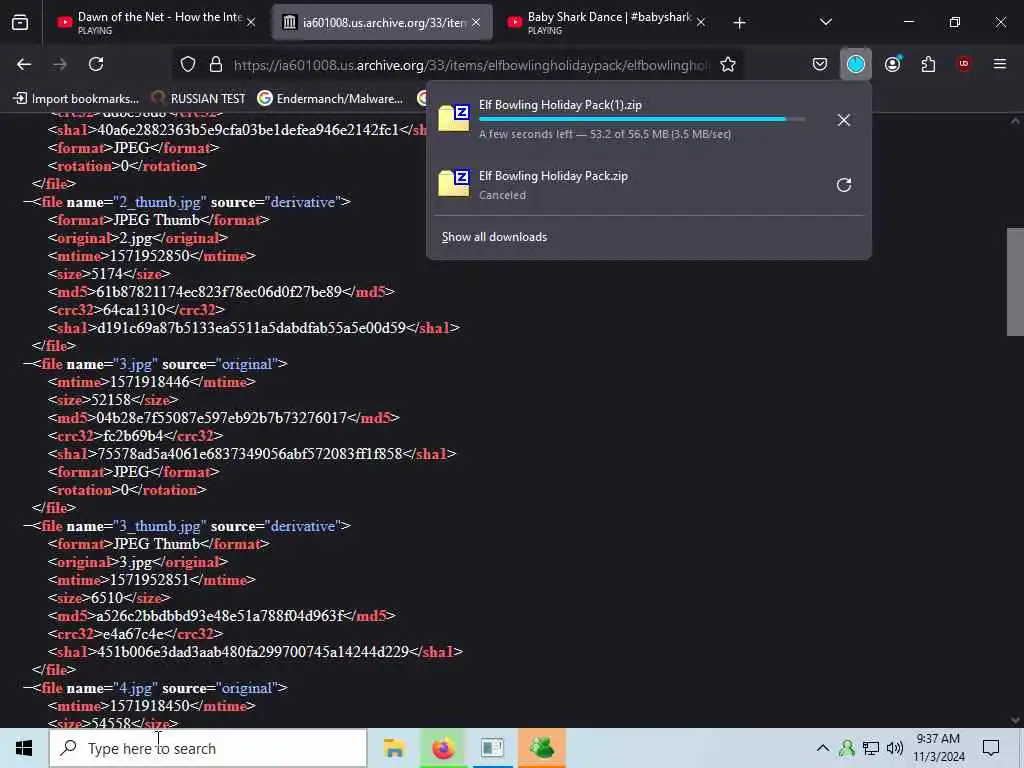Viewport: 1024px width, 768px height.
Task: Close the archive.org tab
Action: pyautogui.click(x=476, y=22)
